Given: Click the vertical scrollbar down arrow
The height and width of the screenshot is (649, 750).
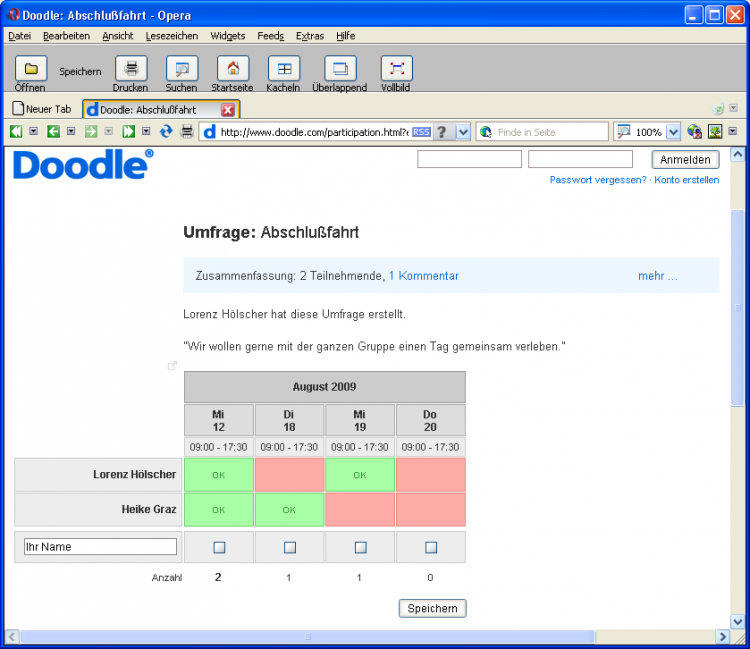Looking at the screenshot, I should 738,621.
